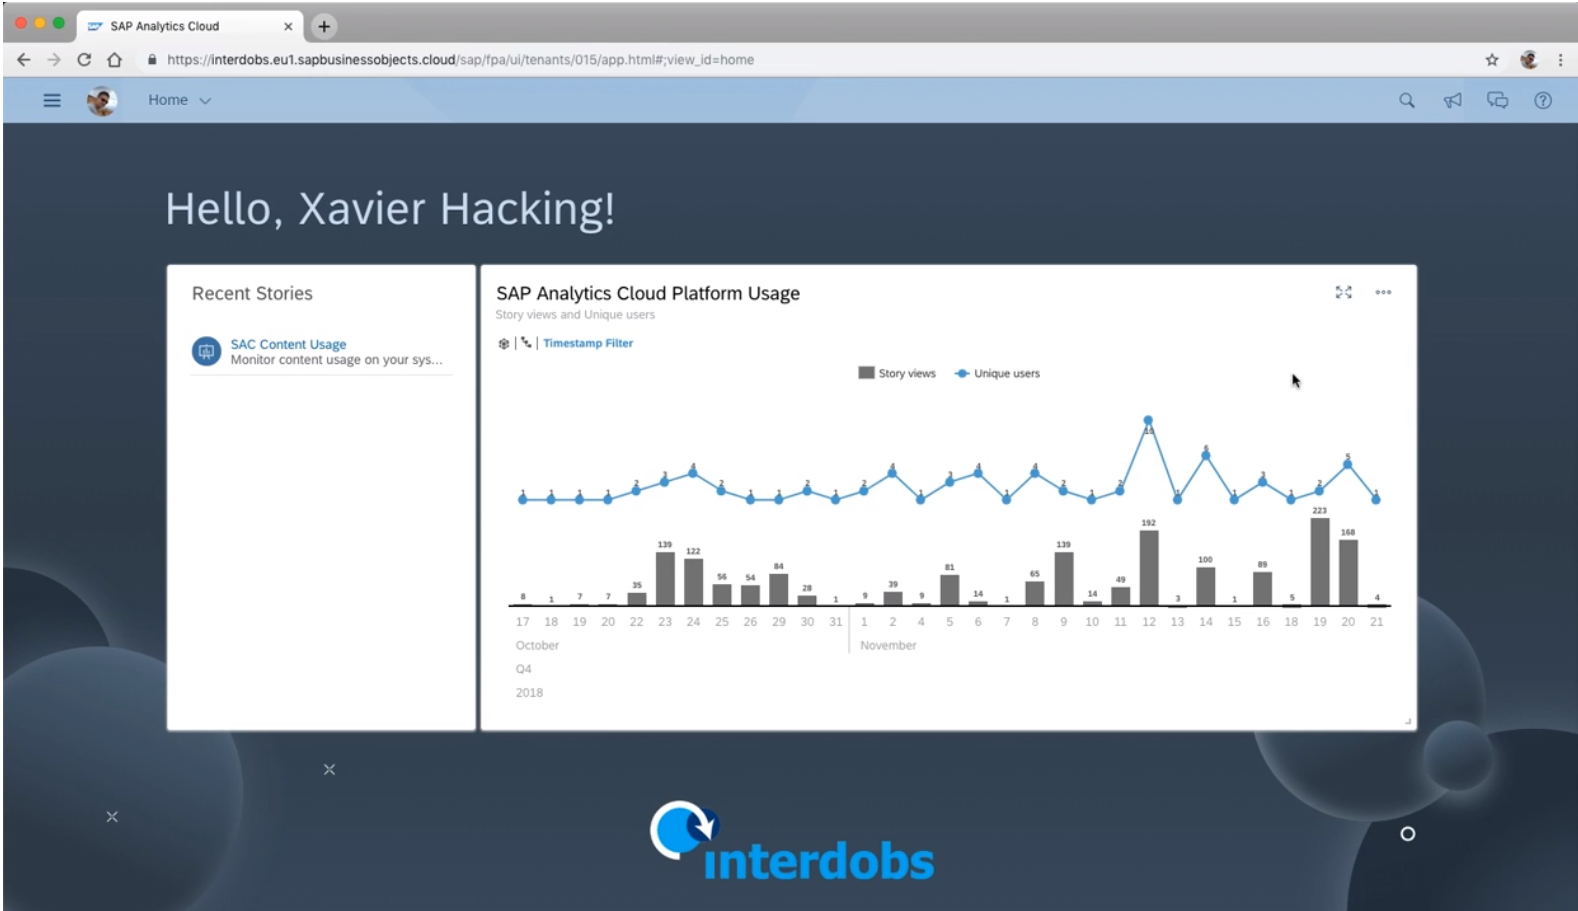Click the October axis label
1578x911 pixels.
point(537,645)
